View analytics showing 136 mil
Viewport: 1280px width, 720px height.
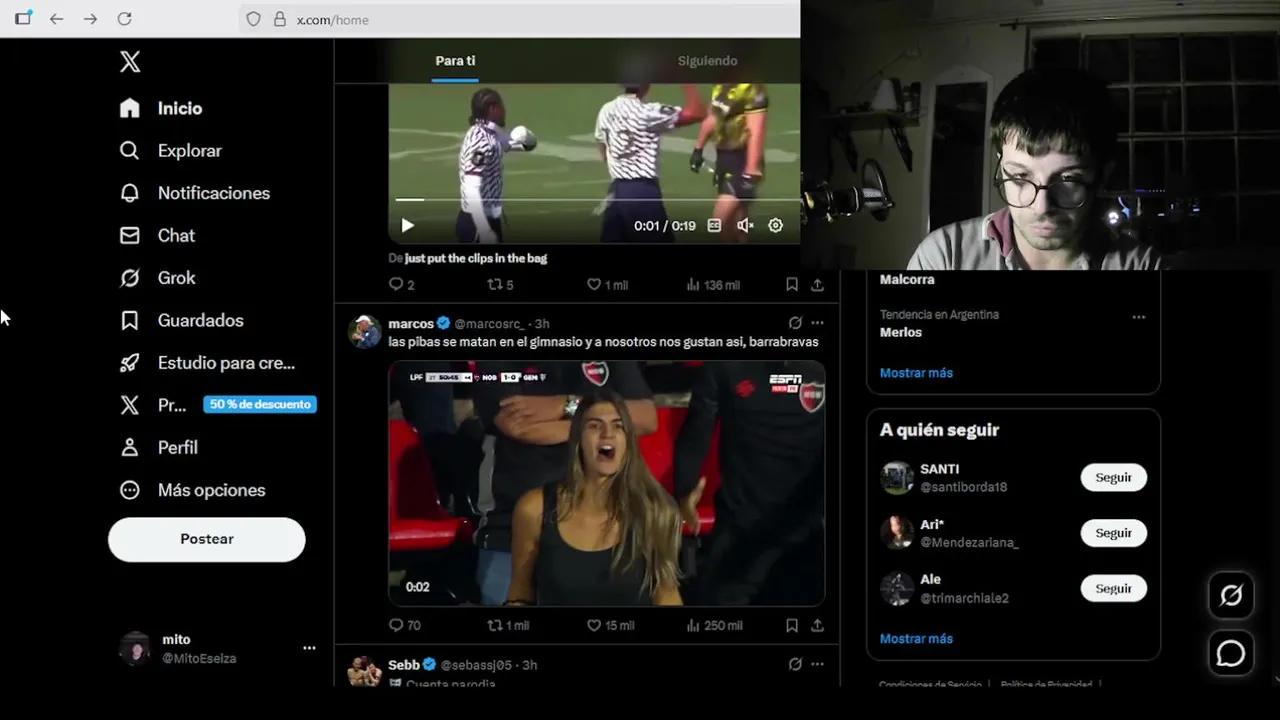coord(713,285)
